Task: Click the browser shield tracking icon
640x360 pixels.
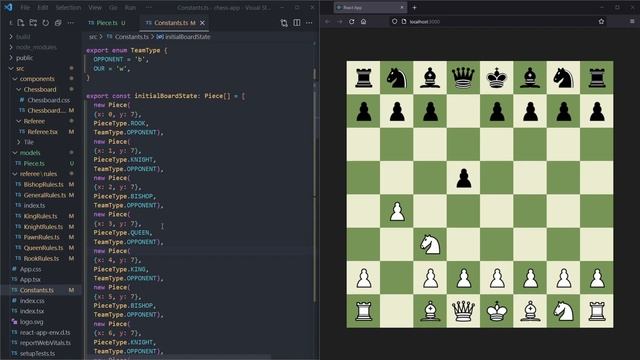Action: tap(394, 22)
